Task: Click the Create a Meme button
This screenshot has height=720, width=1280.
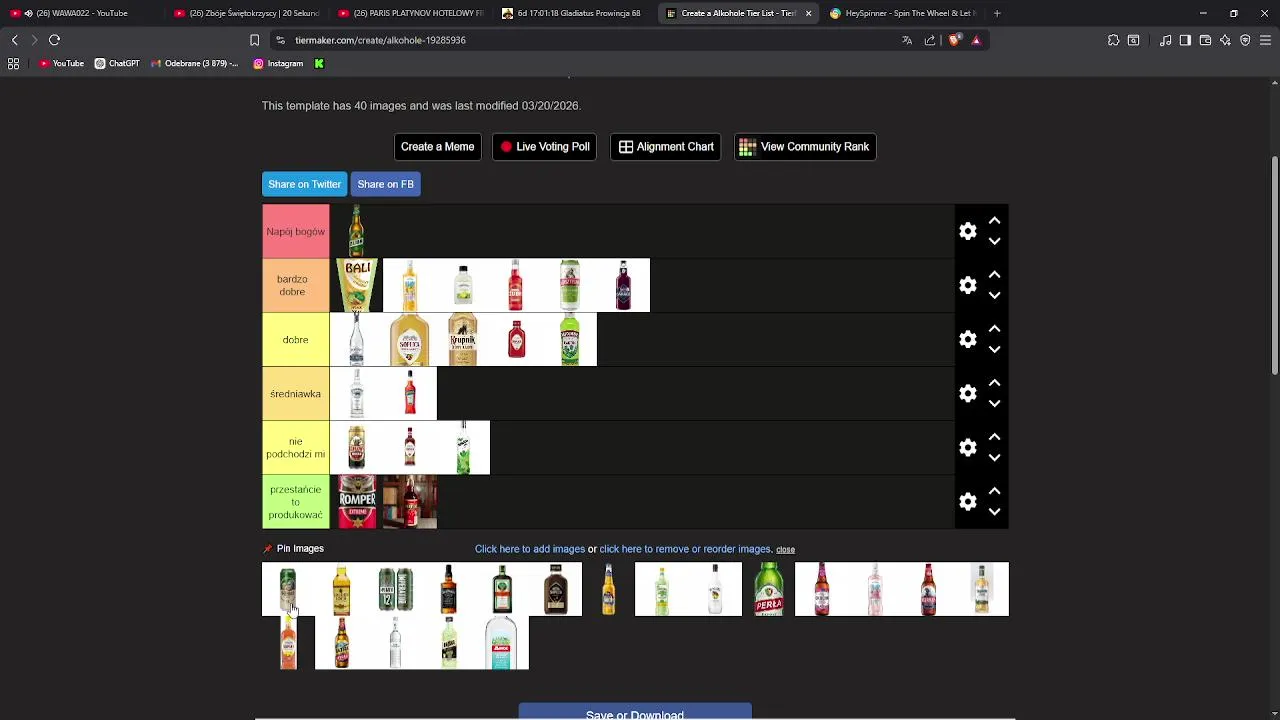Action: click(437, 147)
